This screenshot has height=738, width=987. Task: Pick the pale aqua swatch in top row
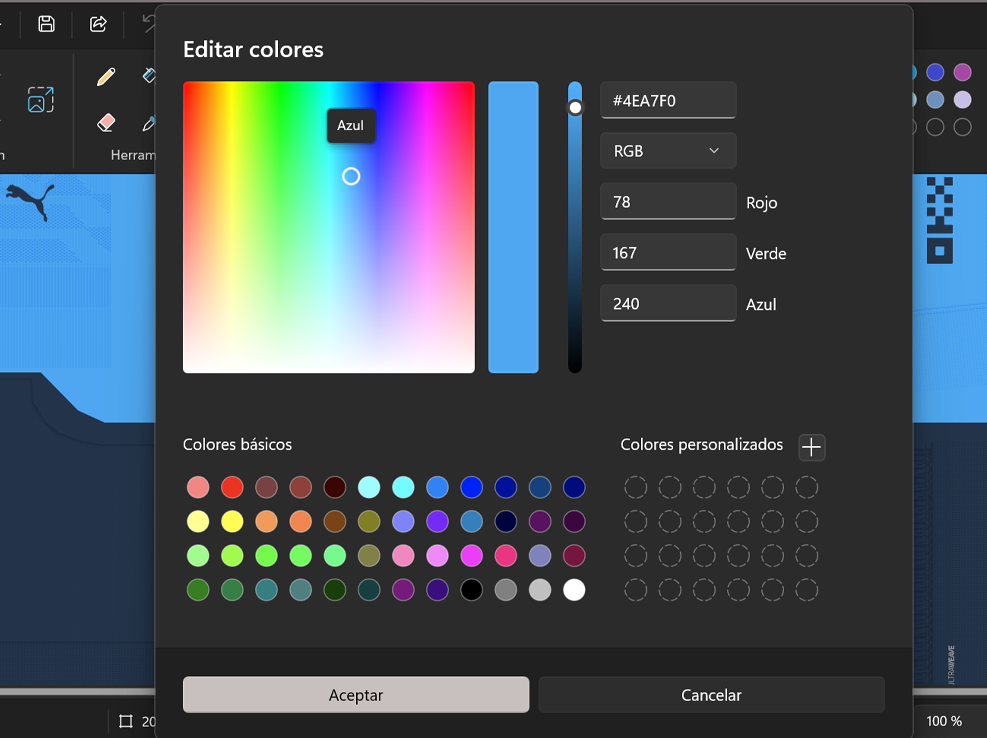pos(369,487)
